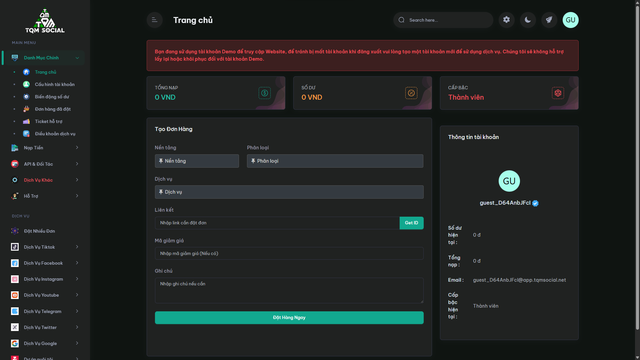Open the settings gear icon in header
This screenshot has height=360, width=640.
coord(506,20)
